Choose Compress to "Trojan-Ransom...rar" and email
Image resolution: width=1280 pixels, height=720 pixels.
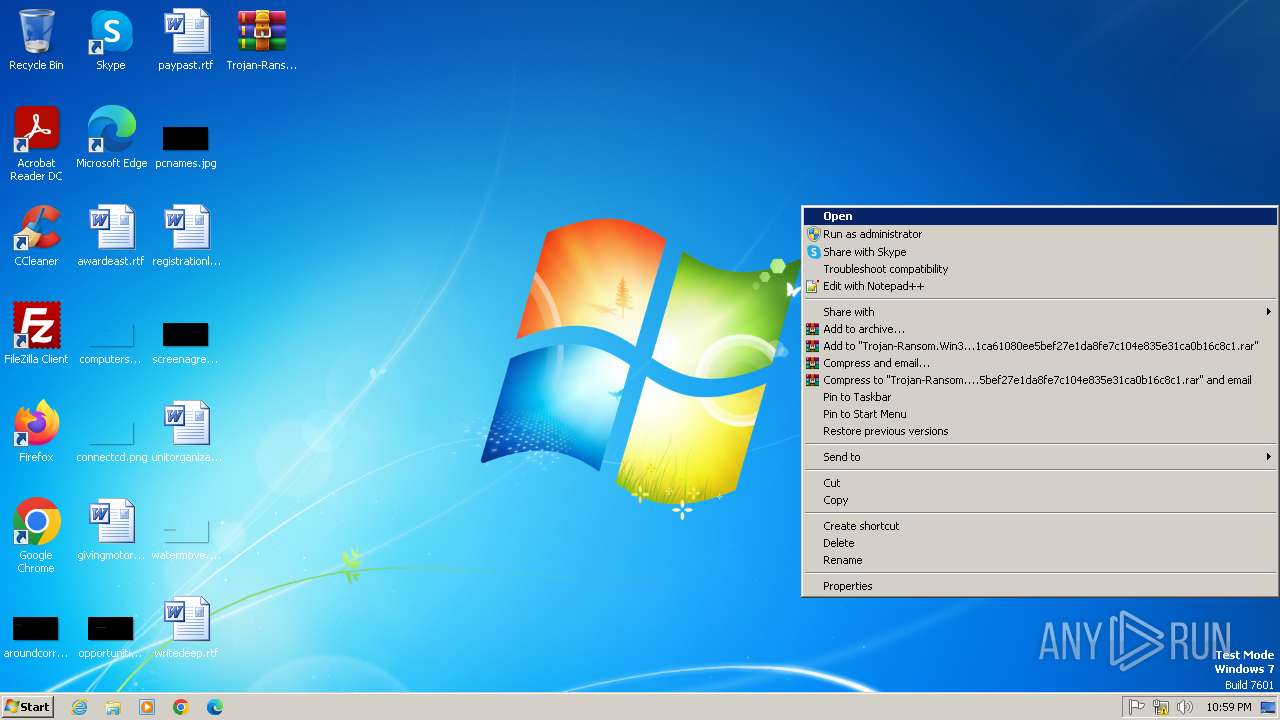[1040, 380]
